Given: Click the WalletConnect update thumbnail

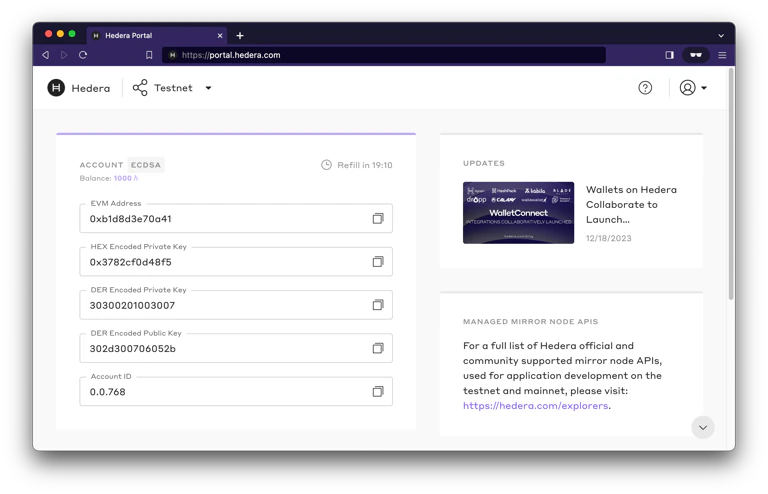Looking at the screenshot, I should click(518, 212).
